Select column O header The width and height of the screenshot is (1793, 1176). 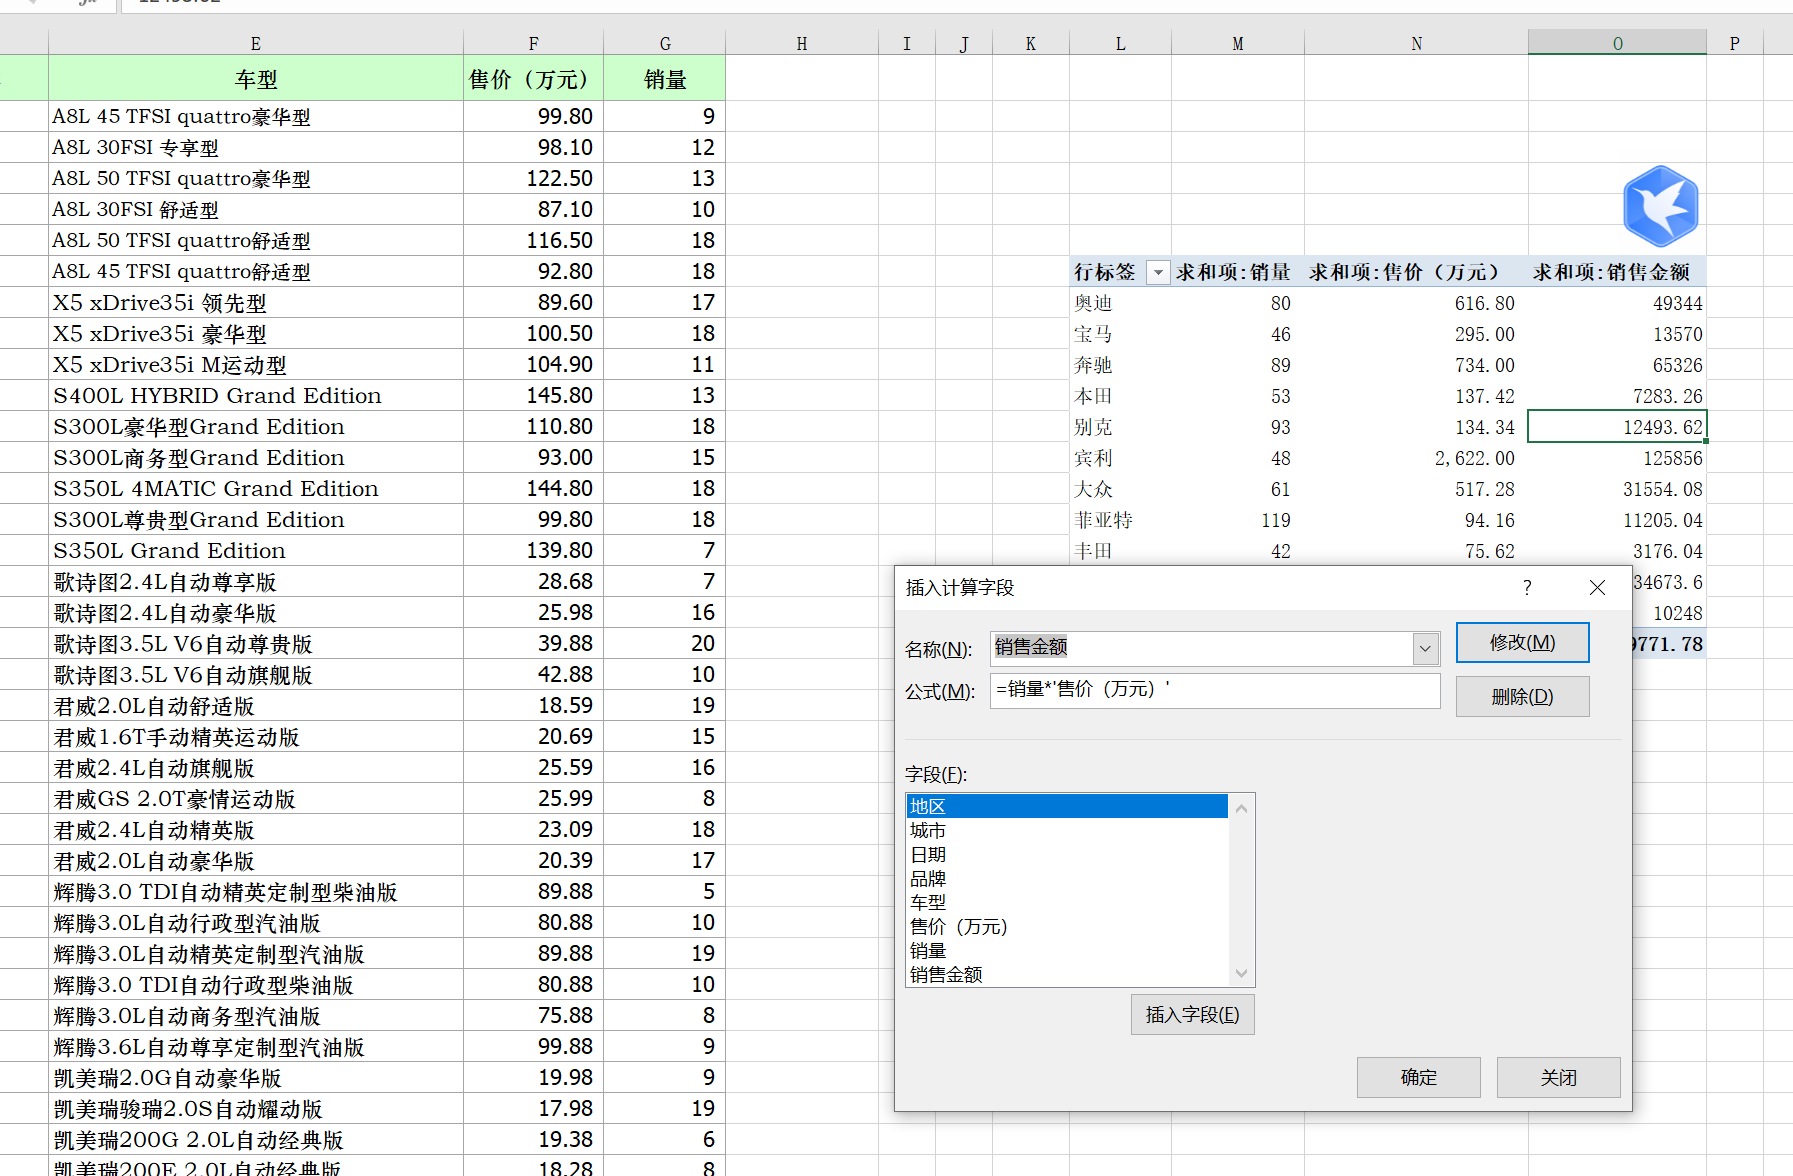pos(1618,43)
